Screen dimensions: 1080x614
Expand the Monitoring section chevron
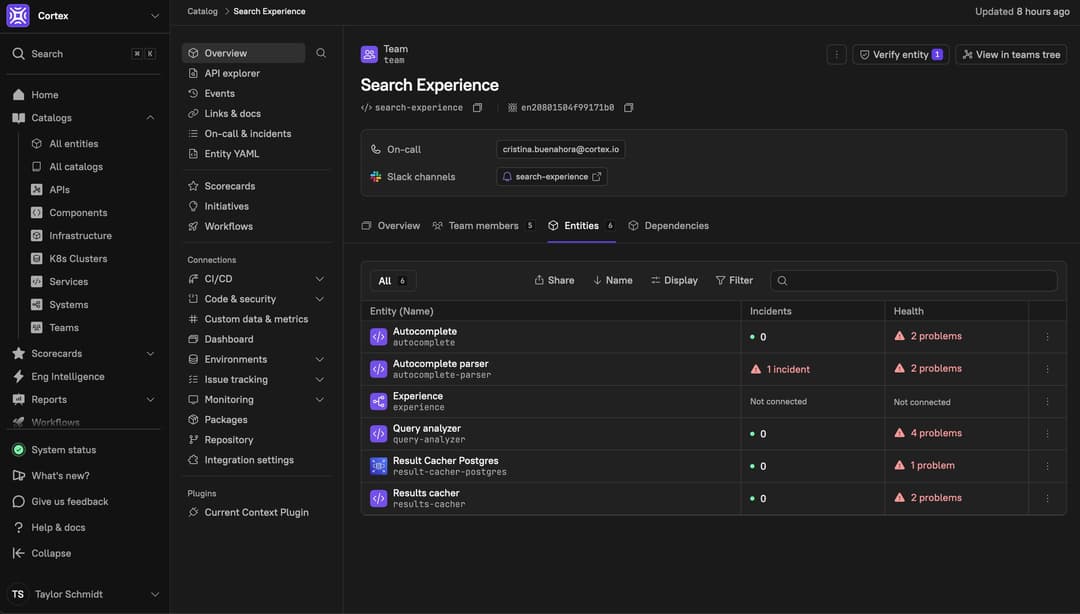tap(318, 398)
